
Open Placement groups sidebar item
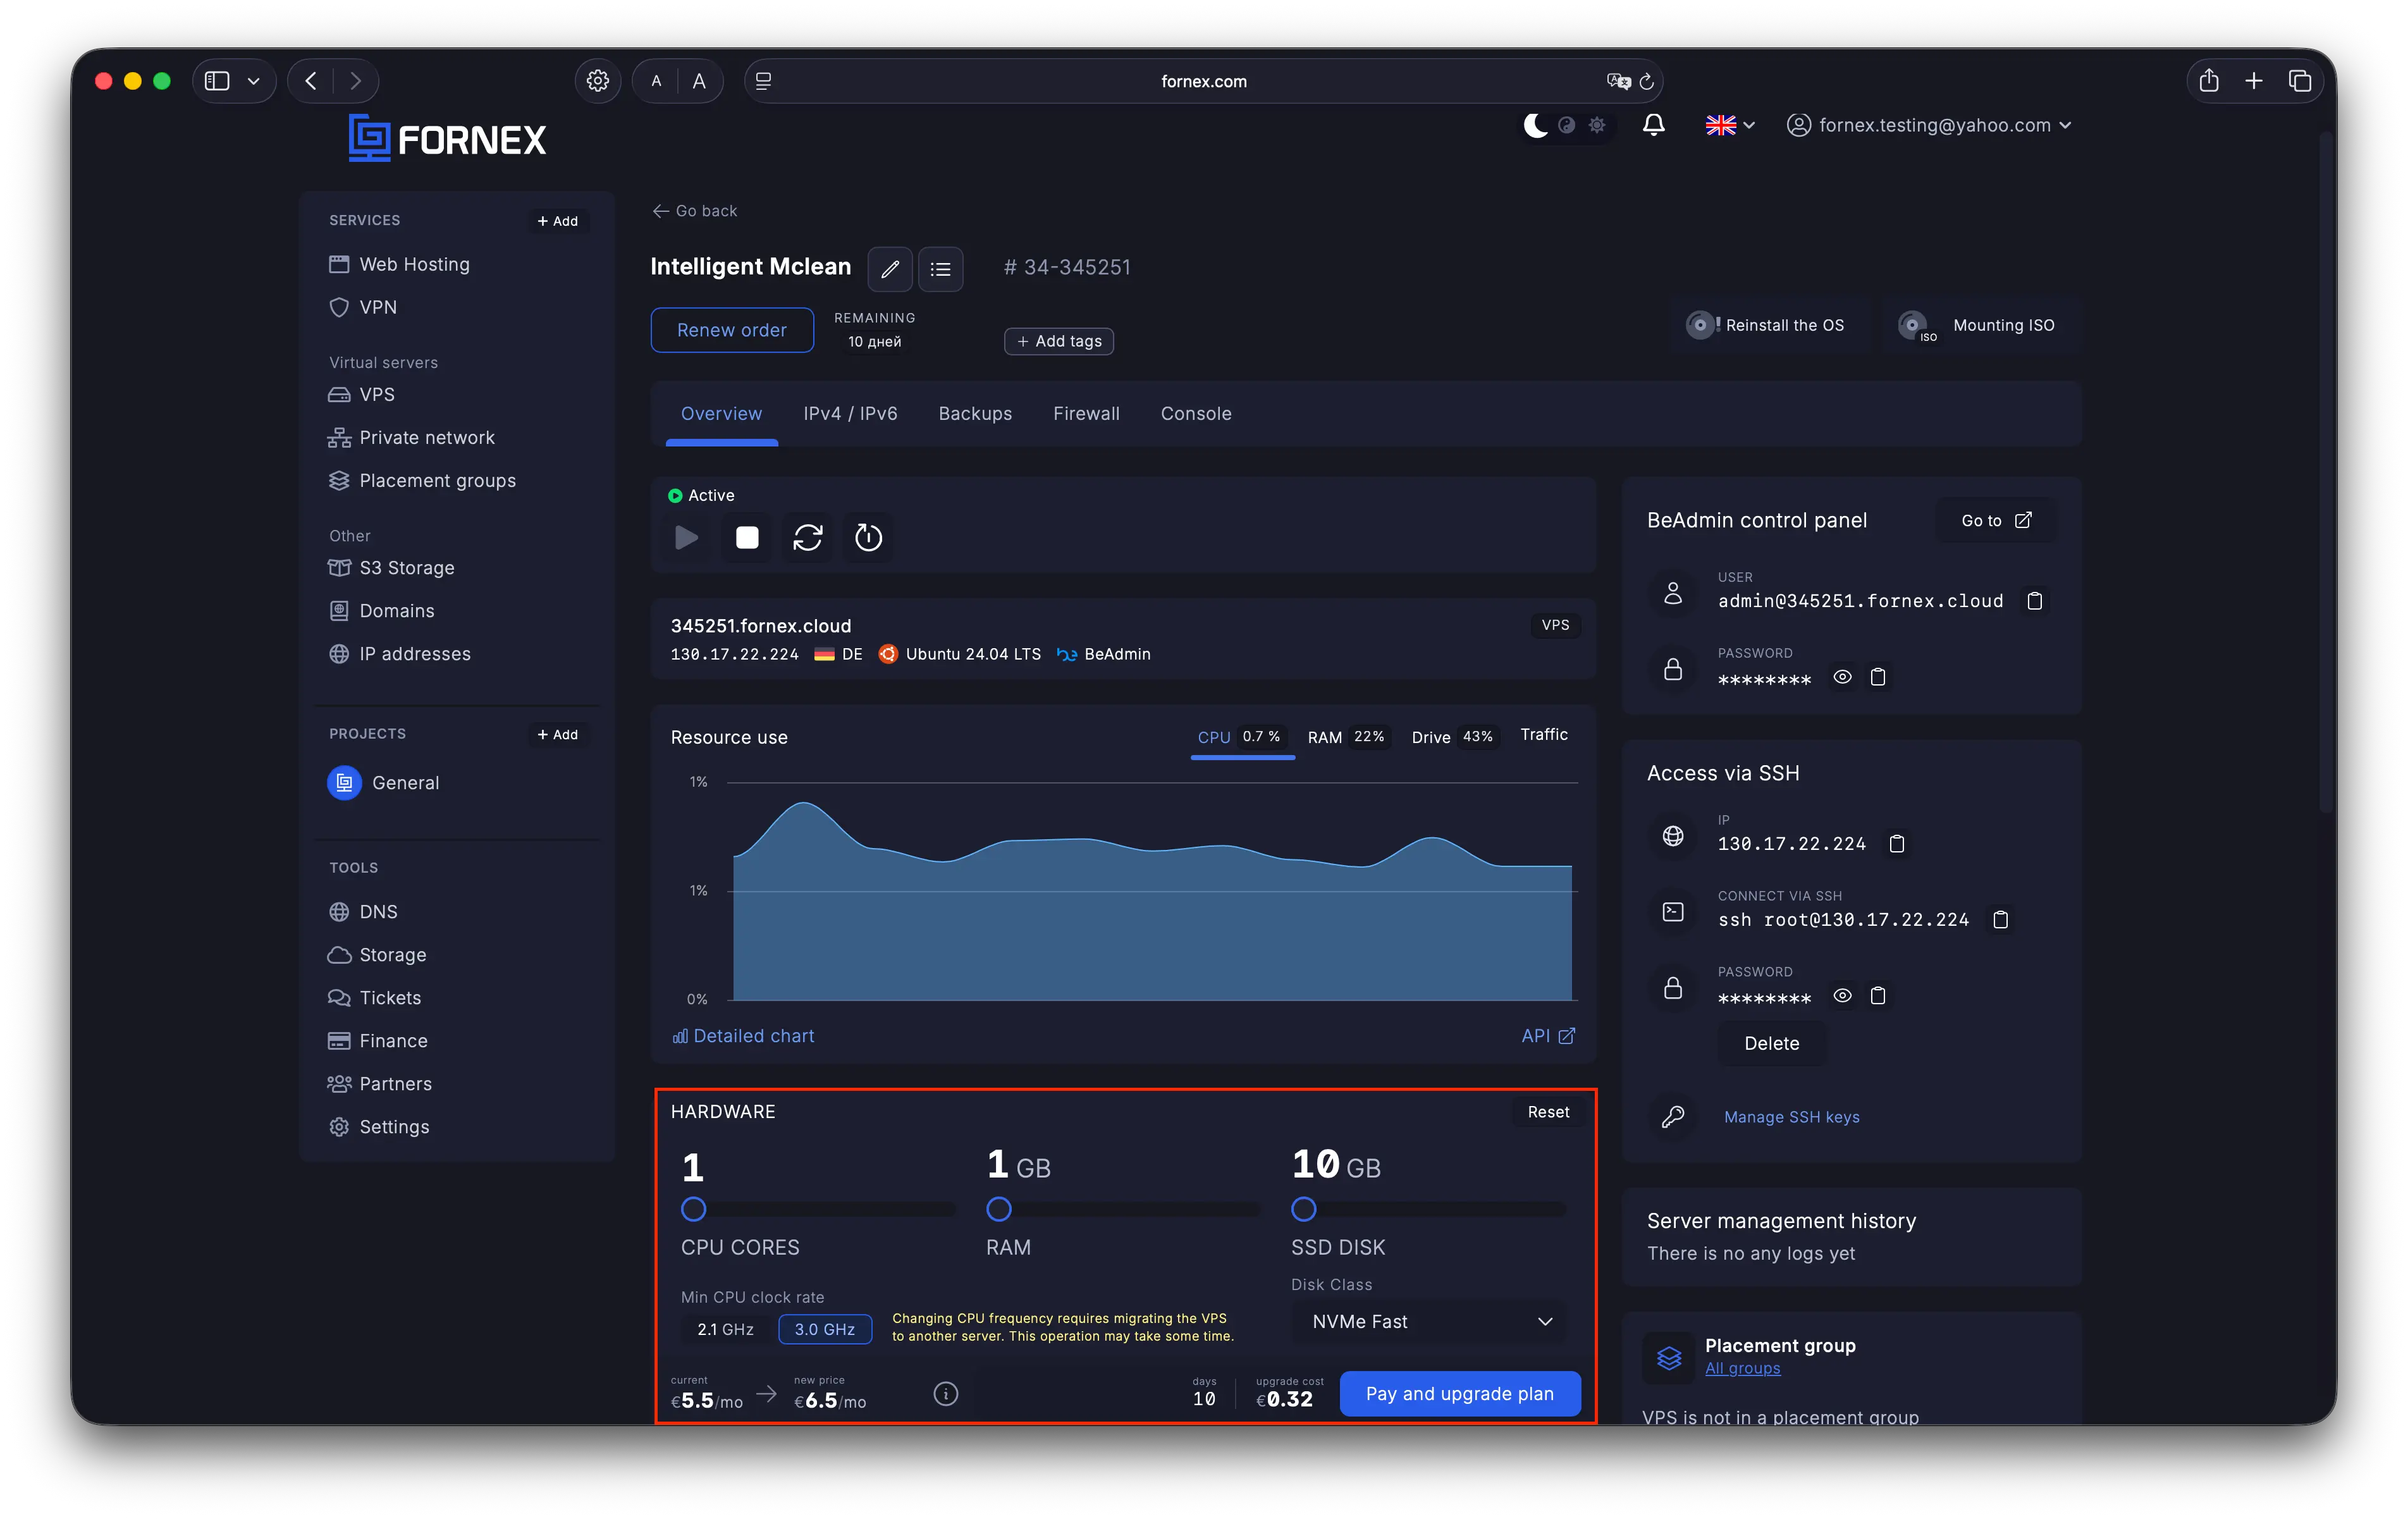[422, 480]
